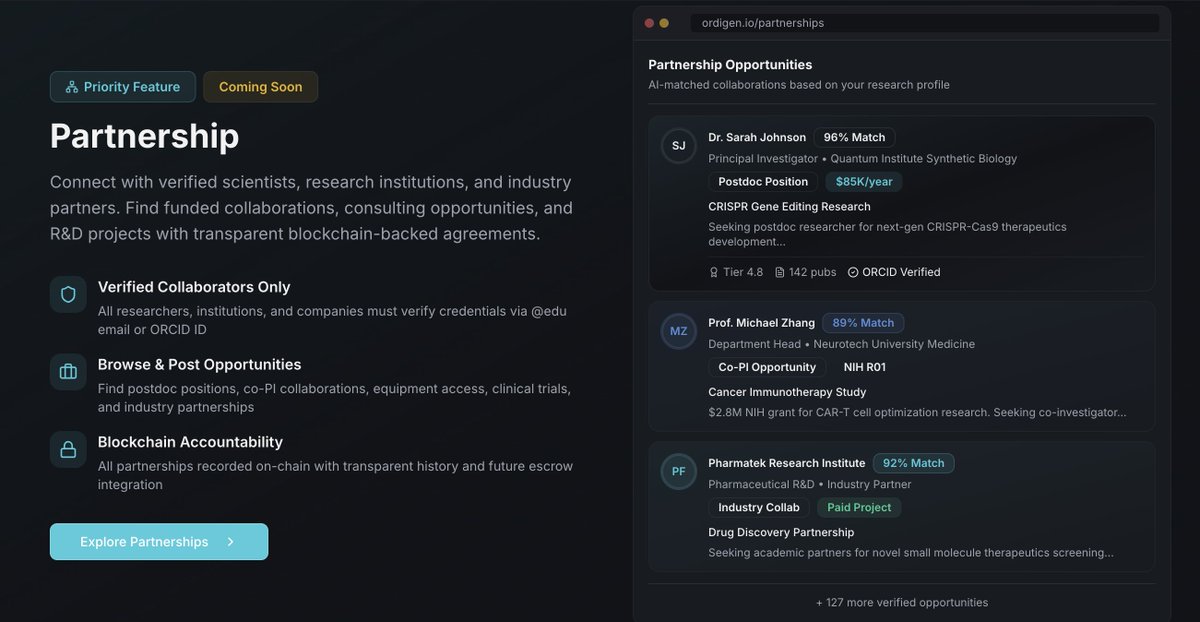This screenshot has height=622, width=1200.
Task: Click the 'AI-matched collaborations' subtitle
Action: click(799, 85)
